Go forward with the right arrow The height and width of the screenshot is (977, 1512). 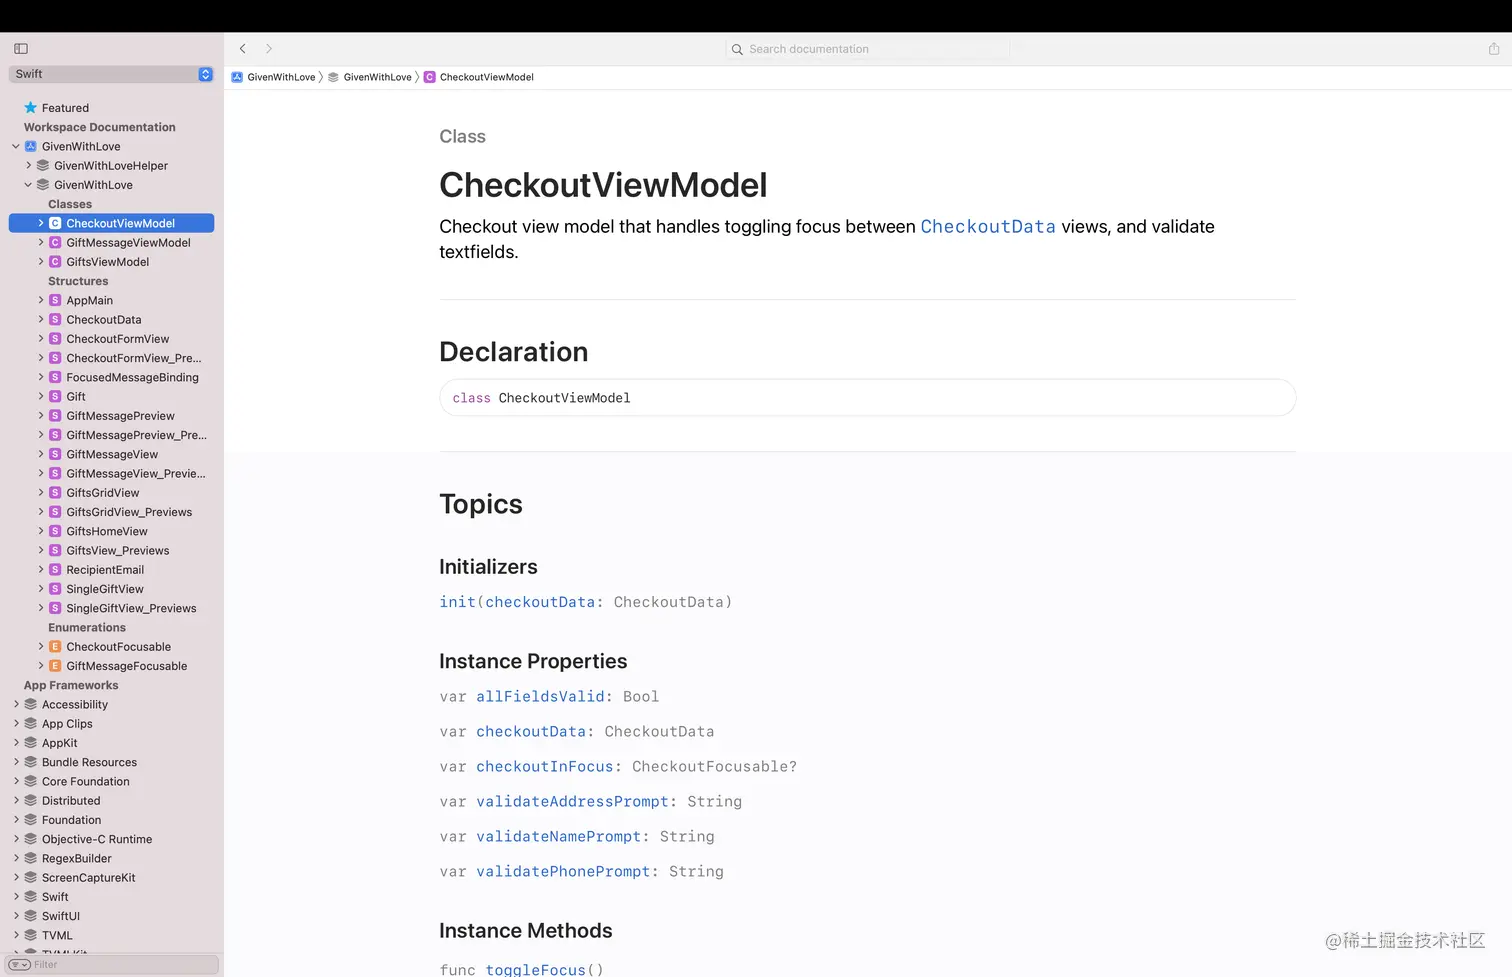pos(269,48)
